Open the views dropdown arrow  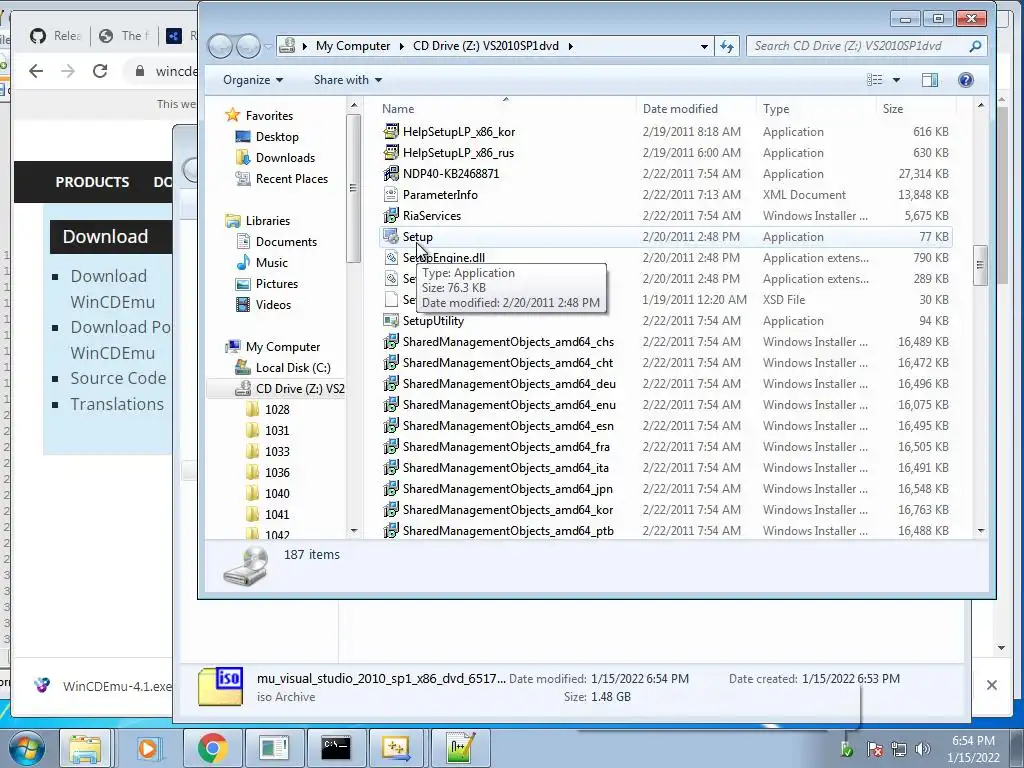point(896,80)
